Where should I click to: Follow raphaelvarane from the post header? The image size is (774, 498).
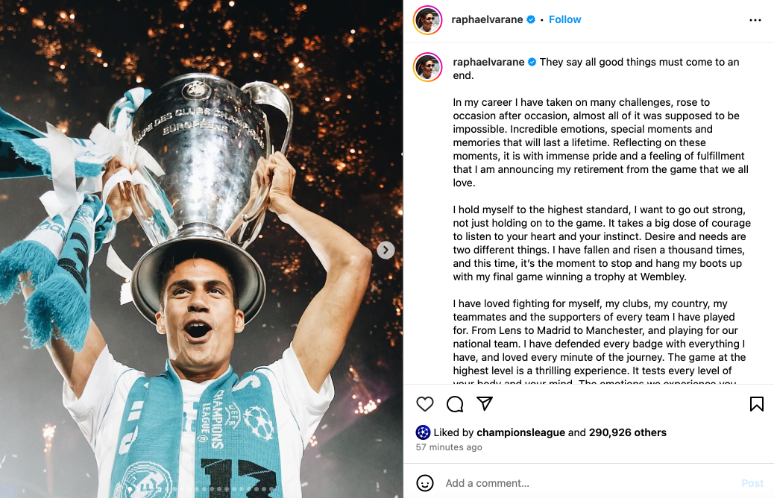[565, 19]
